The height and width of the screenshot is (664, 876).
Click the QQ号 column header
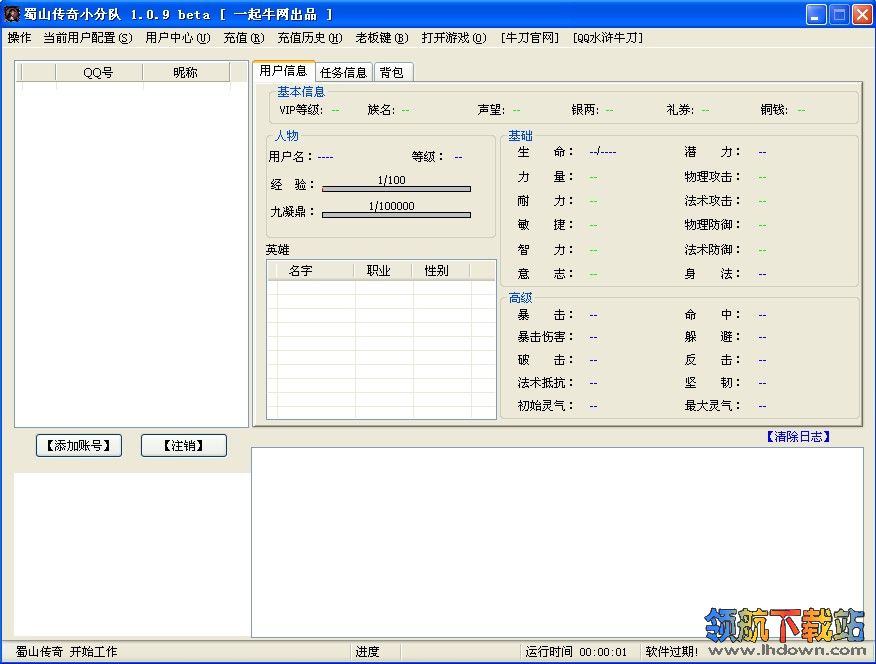[98, 72]
